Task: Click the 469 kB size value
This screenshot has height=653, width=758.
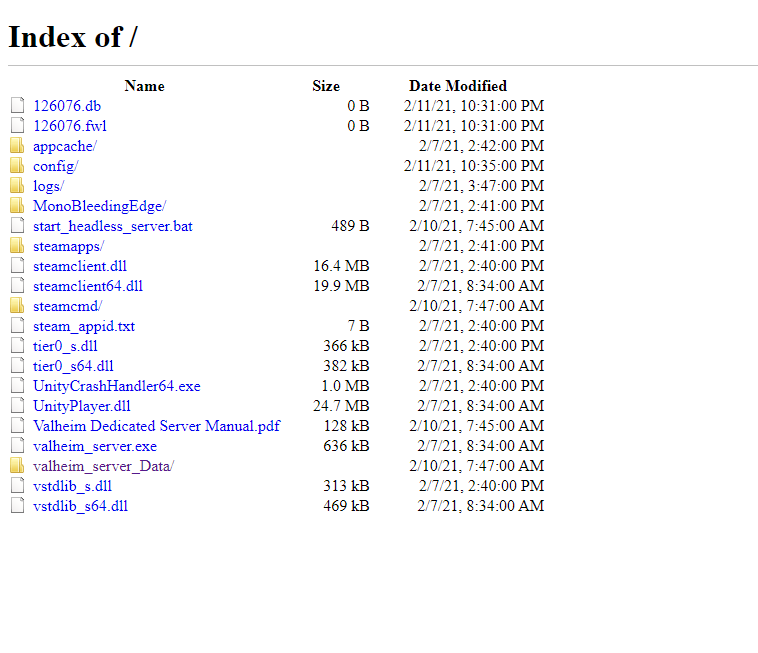Action: tap(347, 506)
